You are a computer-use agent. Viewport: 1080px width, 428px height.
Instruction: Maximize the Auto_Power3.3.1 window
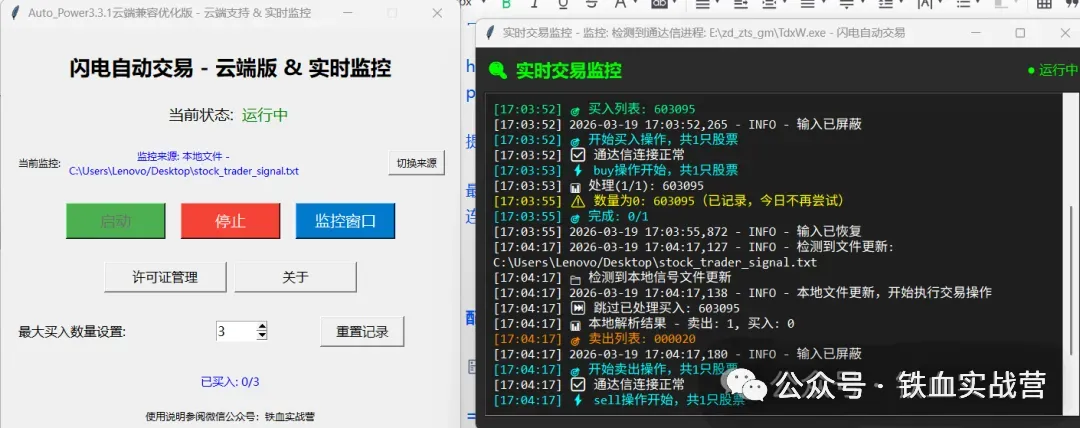[393, 13]
